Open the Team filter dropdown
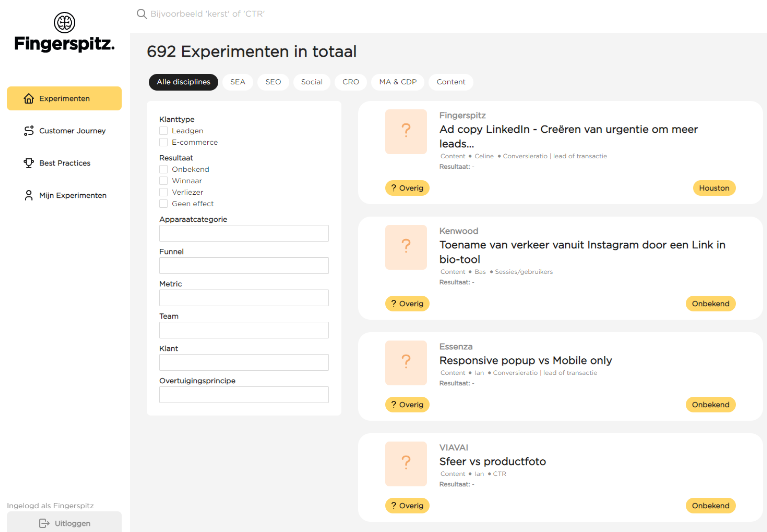This screenshot has width=767, height=532. pos(244,330)
